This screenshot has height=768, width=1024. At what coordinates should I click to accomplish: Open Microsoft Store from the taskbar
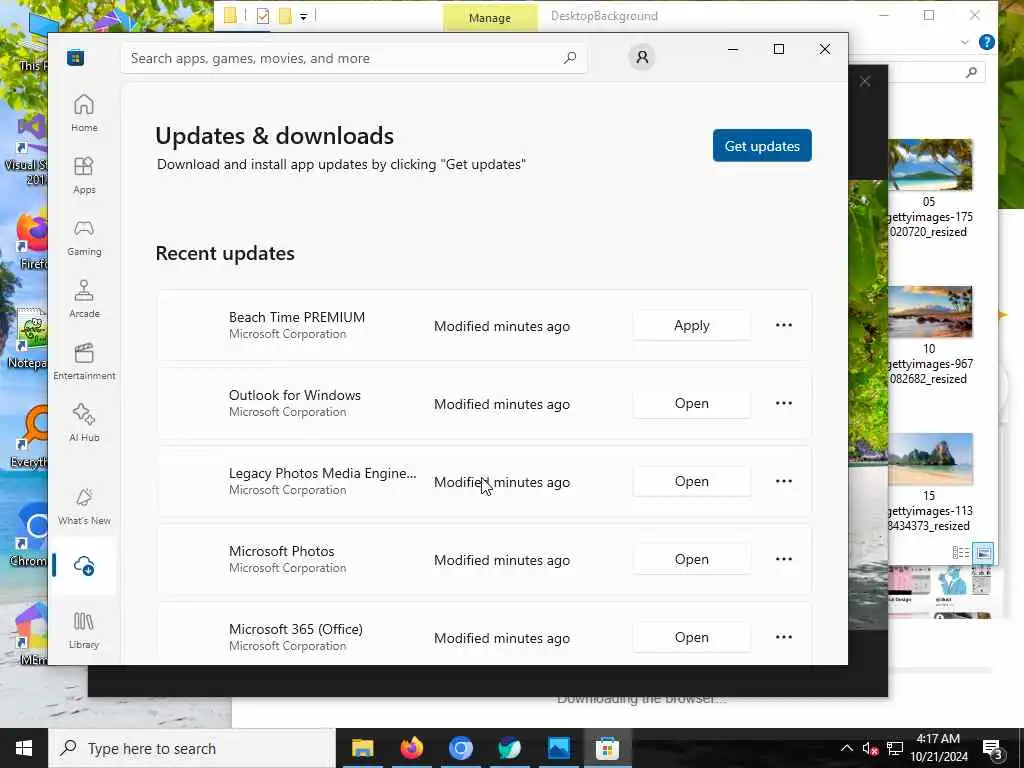(607, 748)
